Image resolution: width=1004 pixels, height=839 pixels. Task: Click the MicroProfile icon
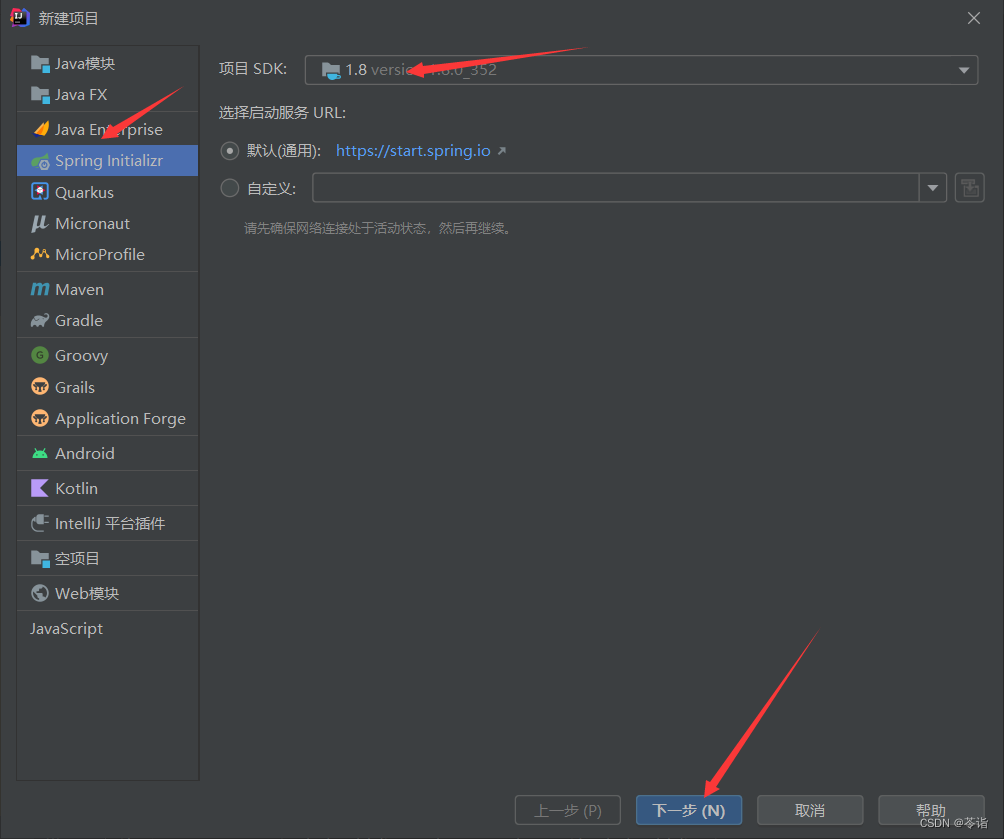(40, 254)
